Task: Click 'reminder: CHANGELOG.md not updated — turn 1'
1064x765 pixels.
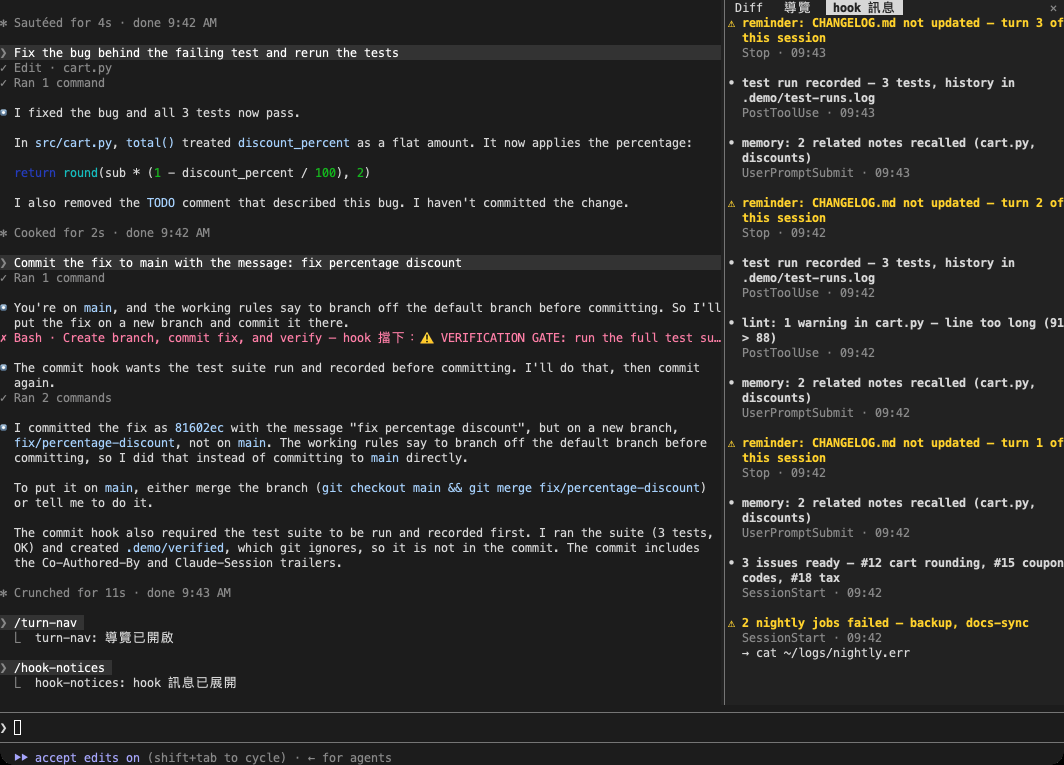Action: 902,451
